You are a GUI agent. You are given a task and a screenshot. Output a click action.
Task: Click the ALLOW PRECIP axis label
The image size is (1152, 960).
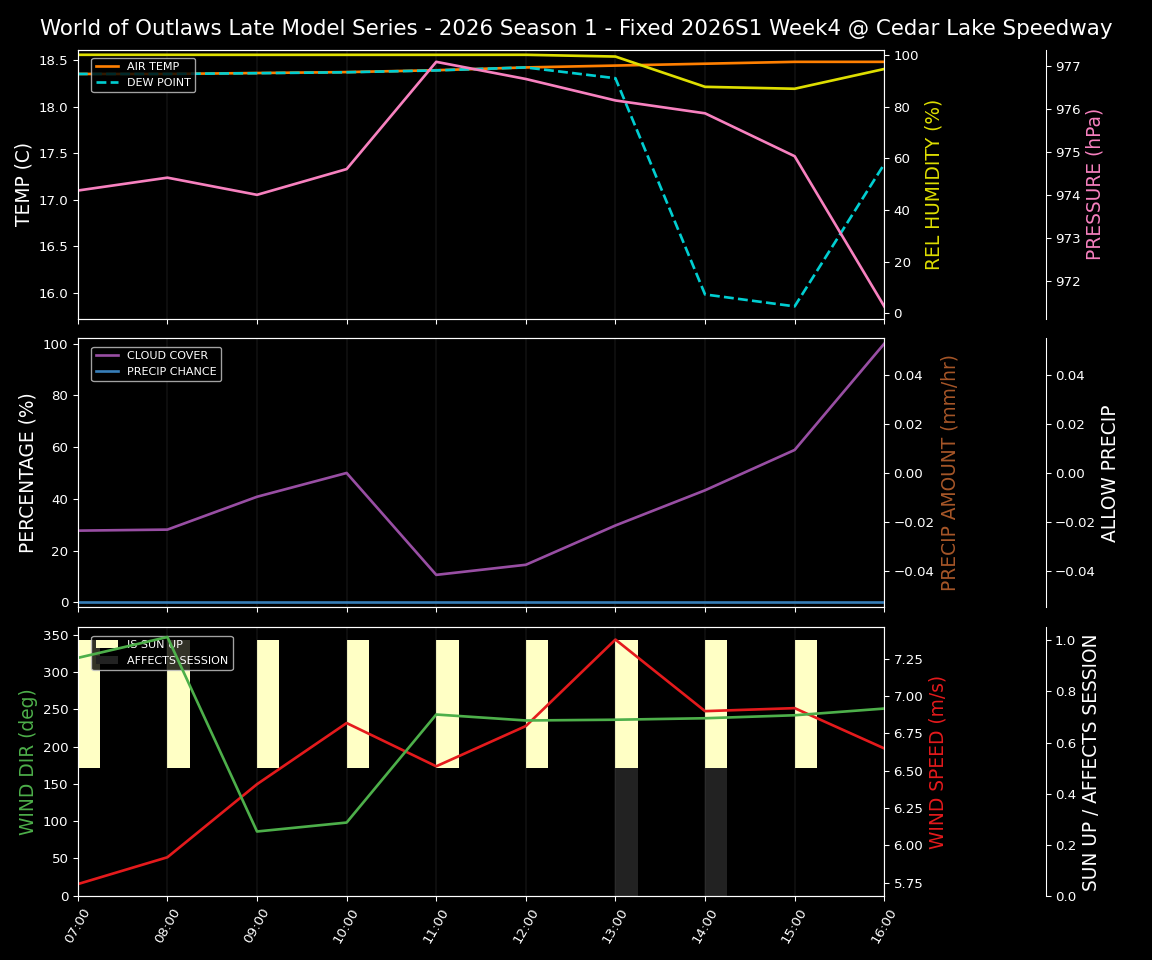pos(1110,470)
